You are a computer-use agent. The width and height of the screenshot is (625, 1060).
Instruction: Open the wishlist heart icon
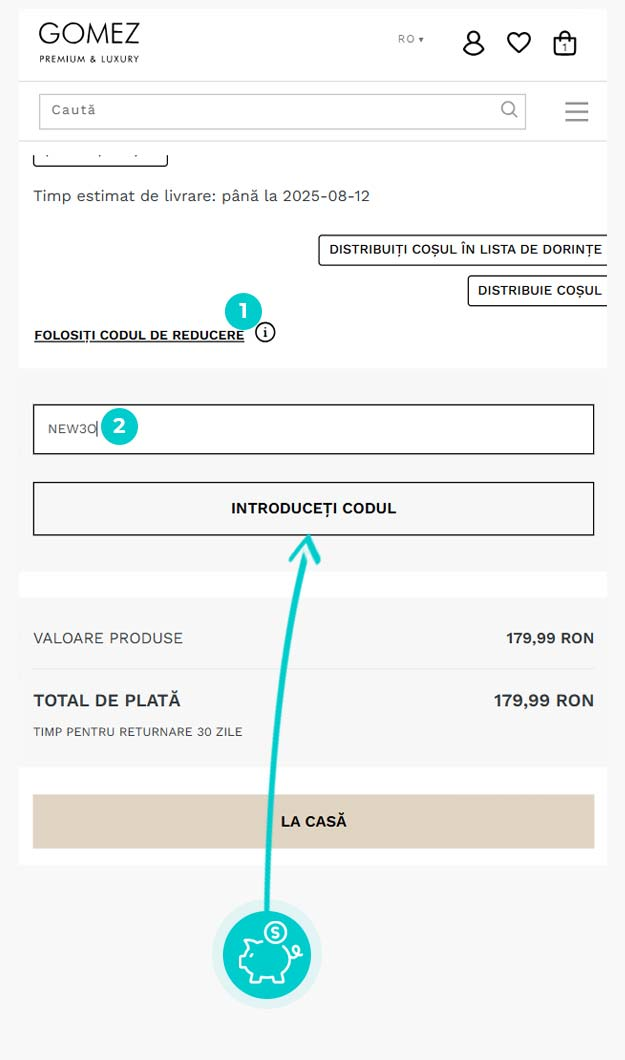pyautogui.click(x=518, y=42)
